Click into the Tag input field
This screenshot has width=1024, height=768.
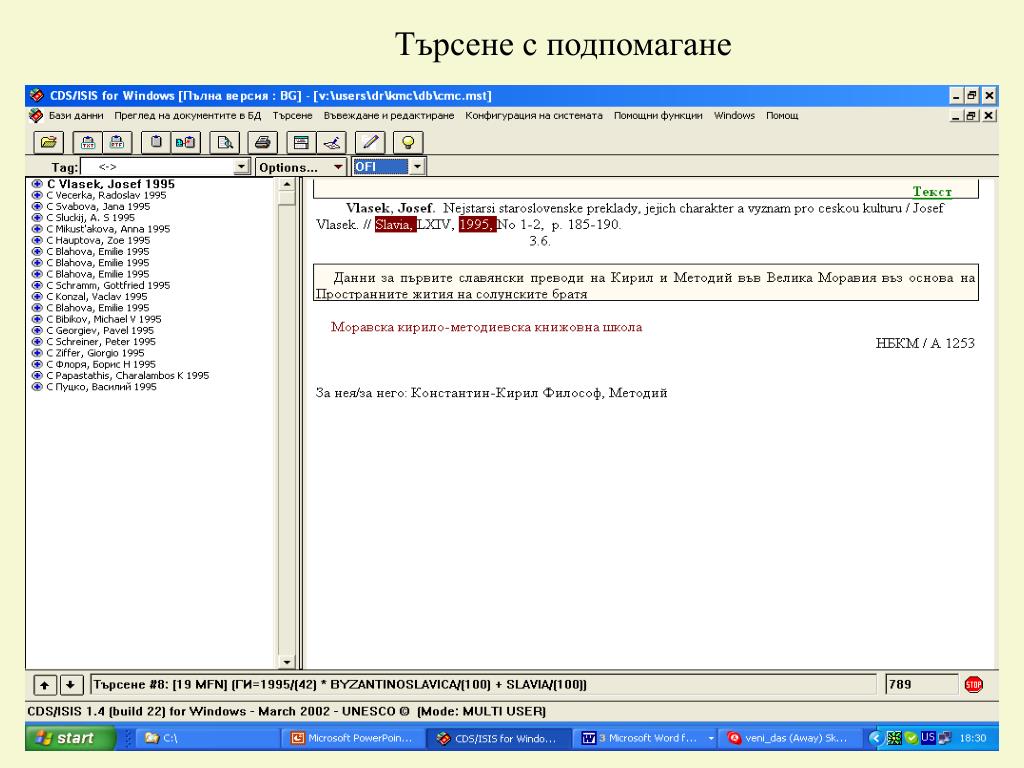click(157, 167)
